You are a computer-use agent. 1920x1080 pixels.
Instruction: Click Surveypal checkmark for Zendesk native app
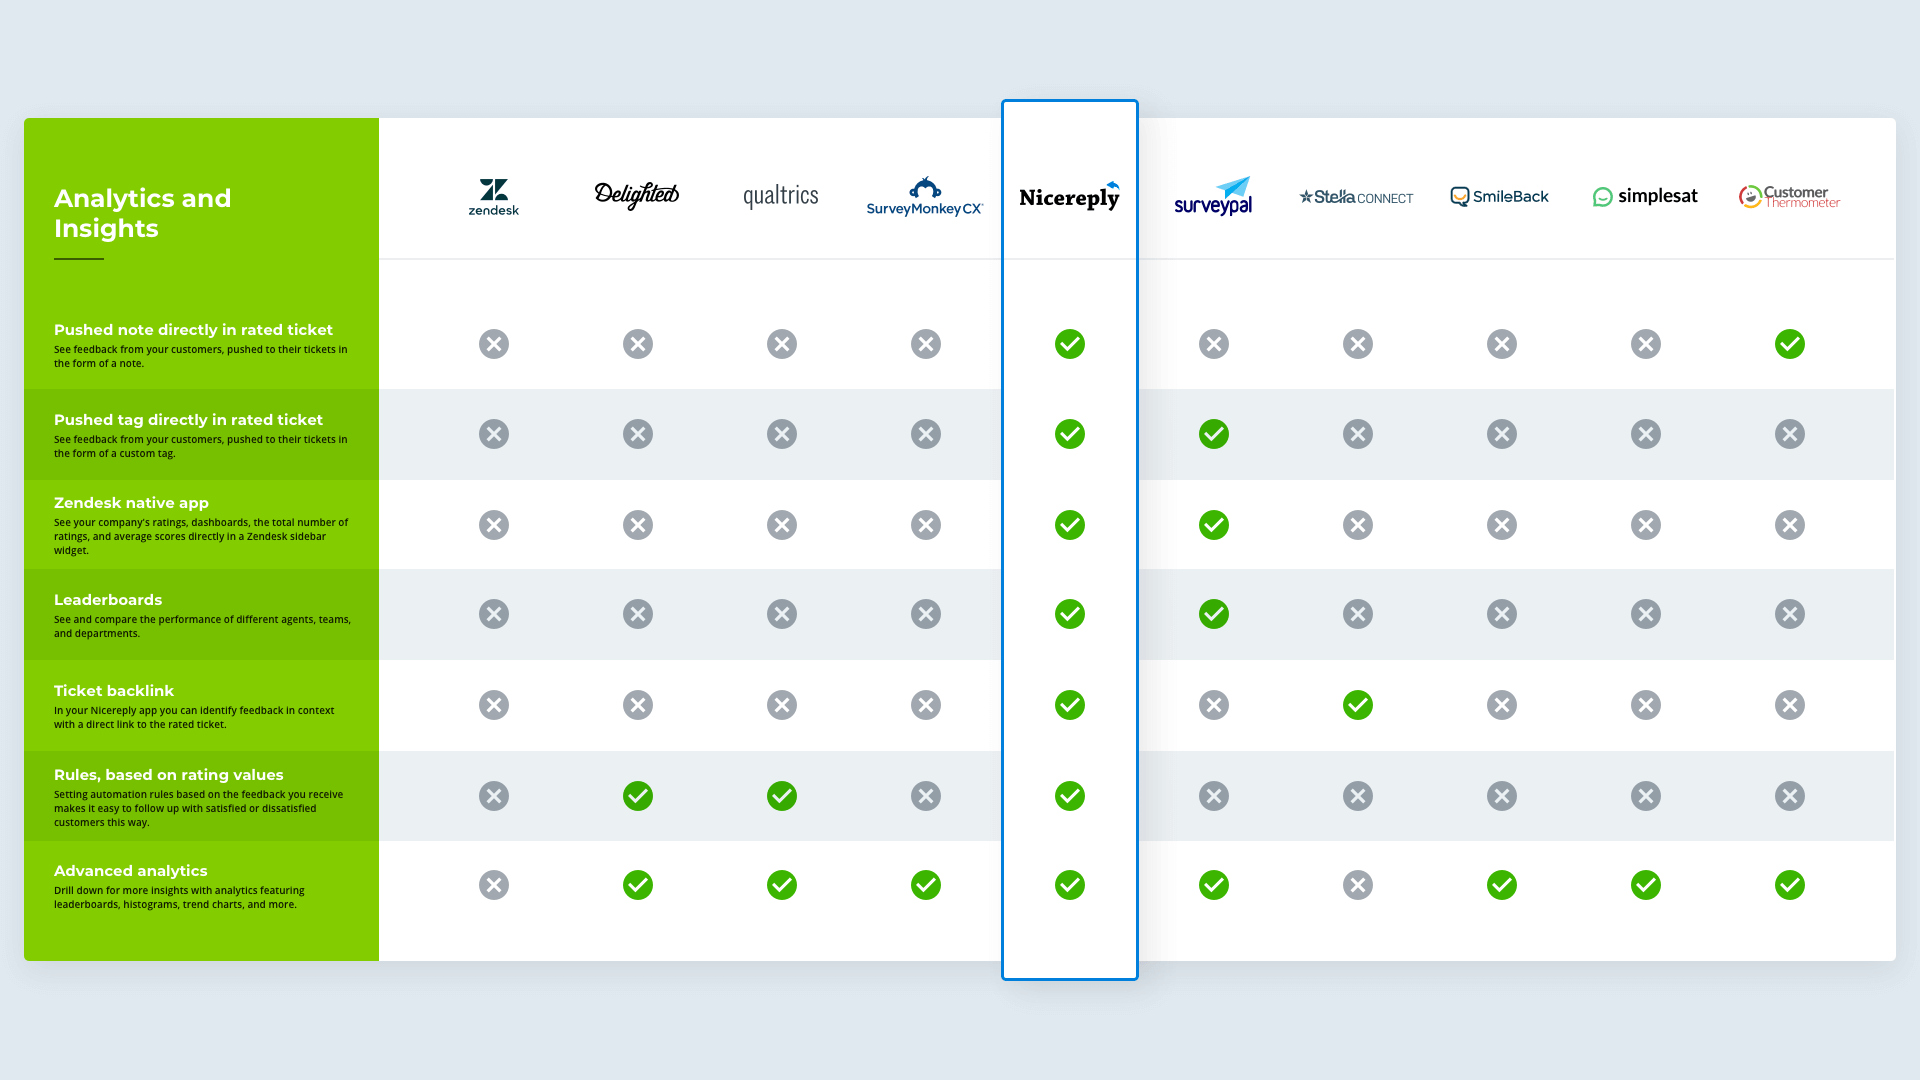pos(1214,525)
